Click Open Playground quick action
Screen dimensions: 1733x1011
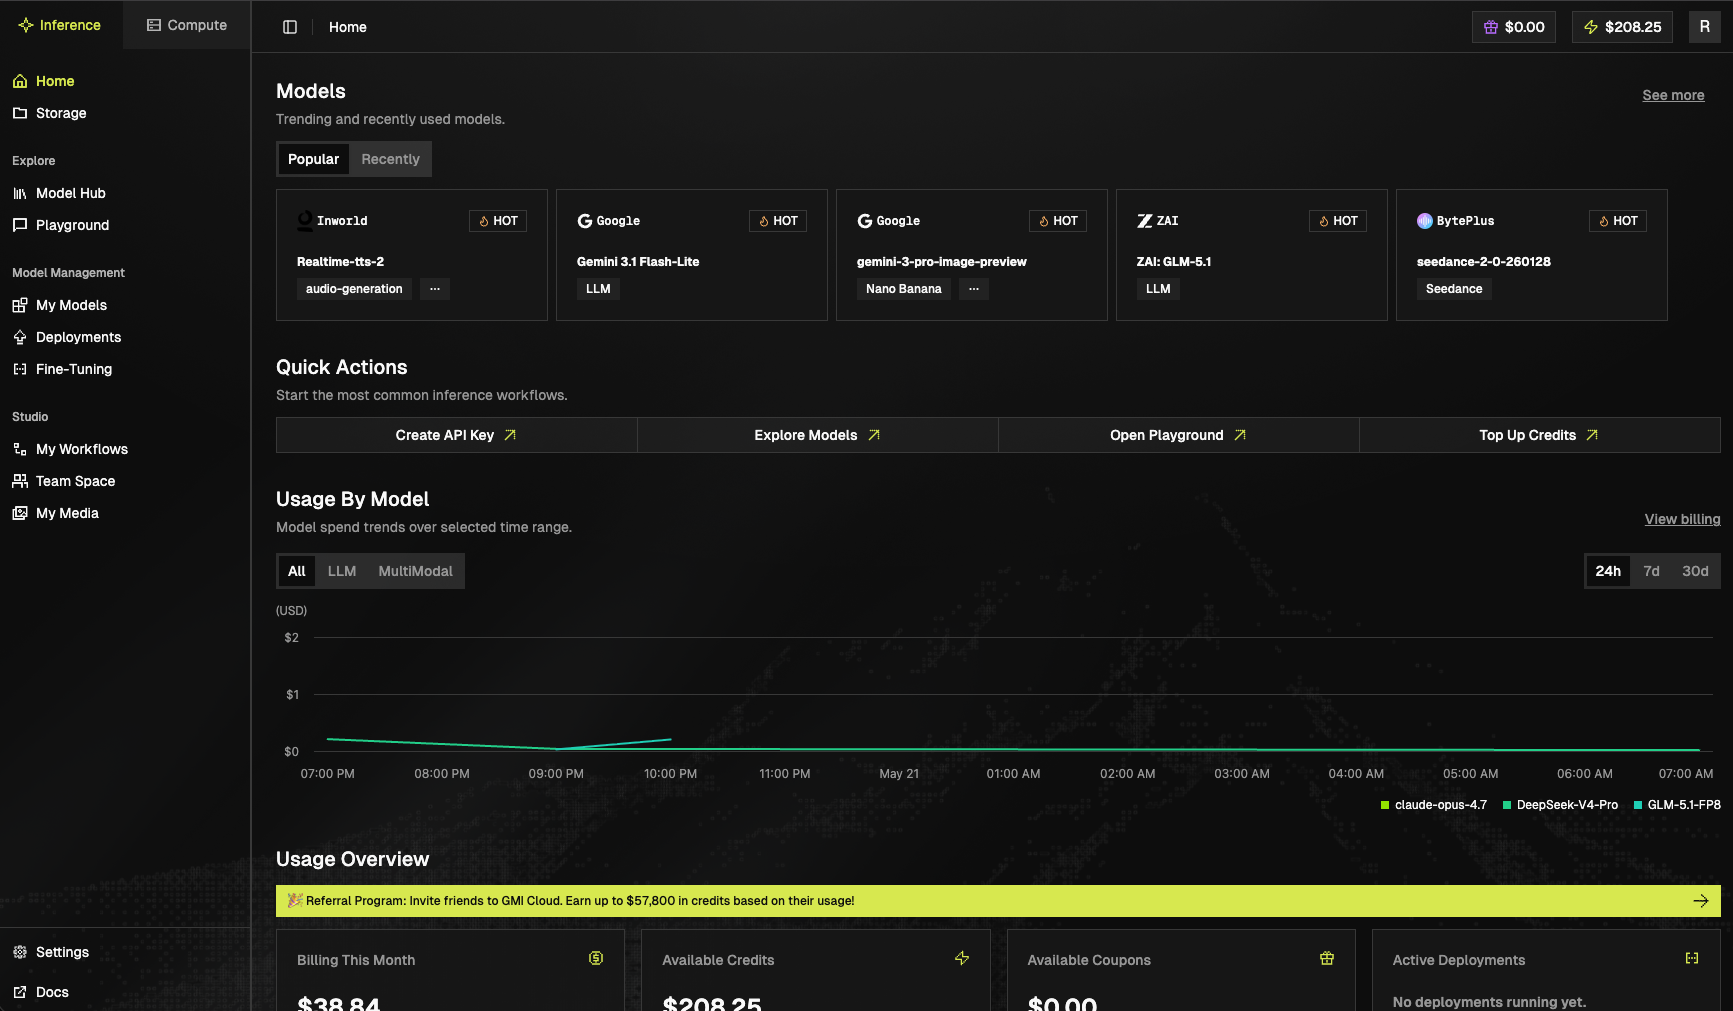tap(1178, 435)
